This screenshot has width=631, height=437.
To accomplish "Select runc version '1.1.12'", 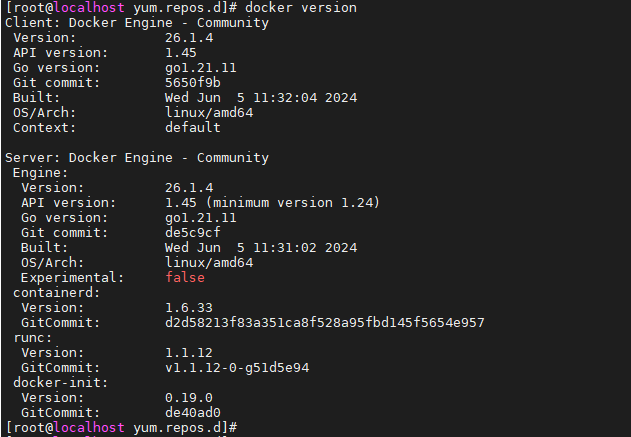I will [189, 352].
